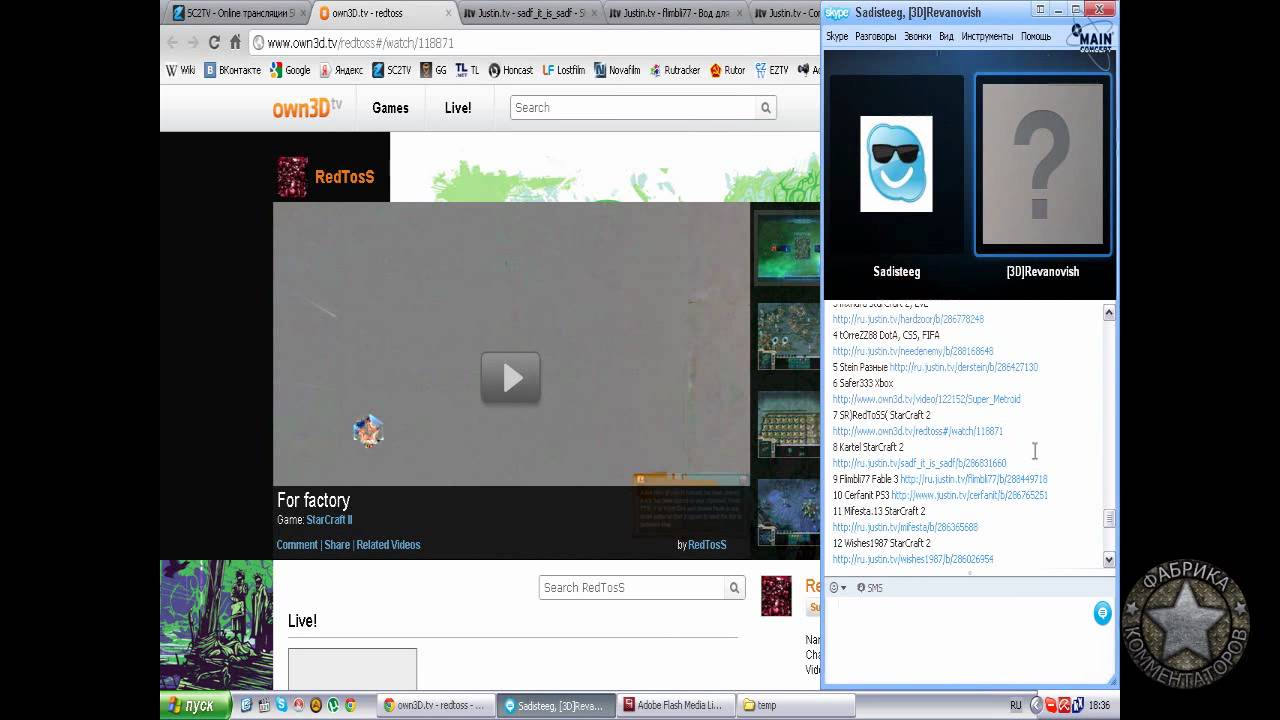Open the Games section on own3D
This screenshot has width=1280, height=720.
pyautogui.click(x=390, y=108)
